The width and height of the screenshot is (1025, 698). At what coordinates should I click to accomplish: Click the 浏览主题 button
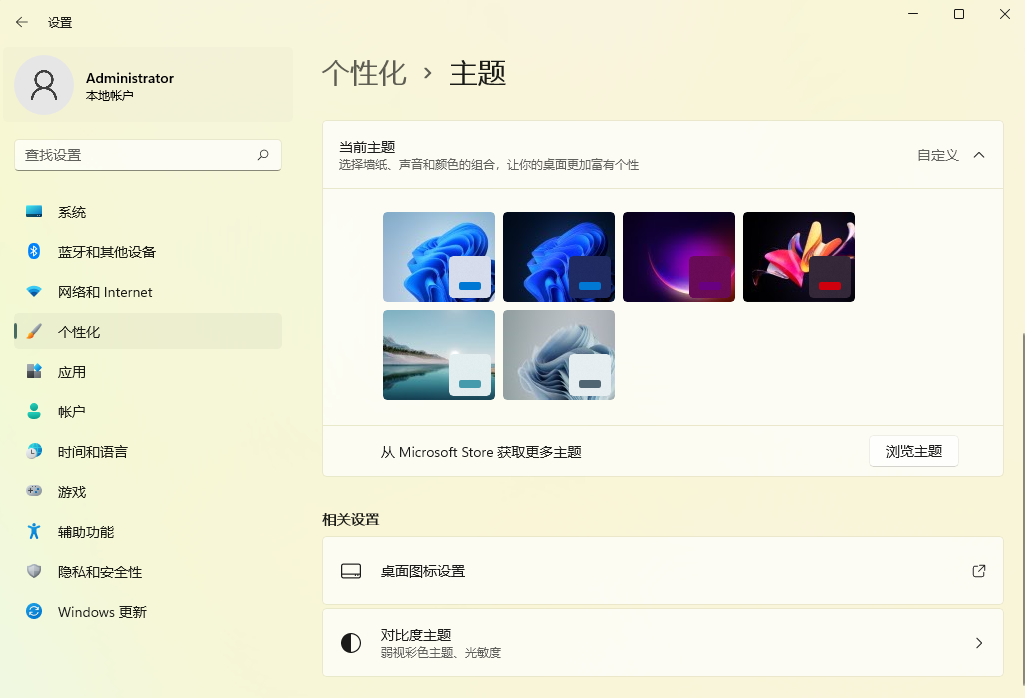pyautogui.click(x=913, y=451)
